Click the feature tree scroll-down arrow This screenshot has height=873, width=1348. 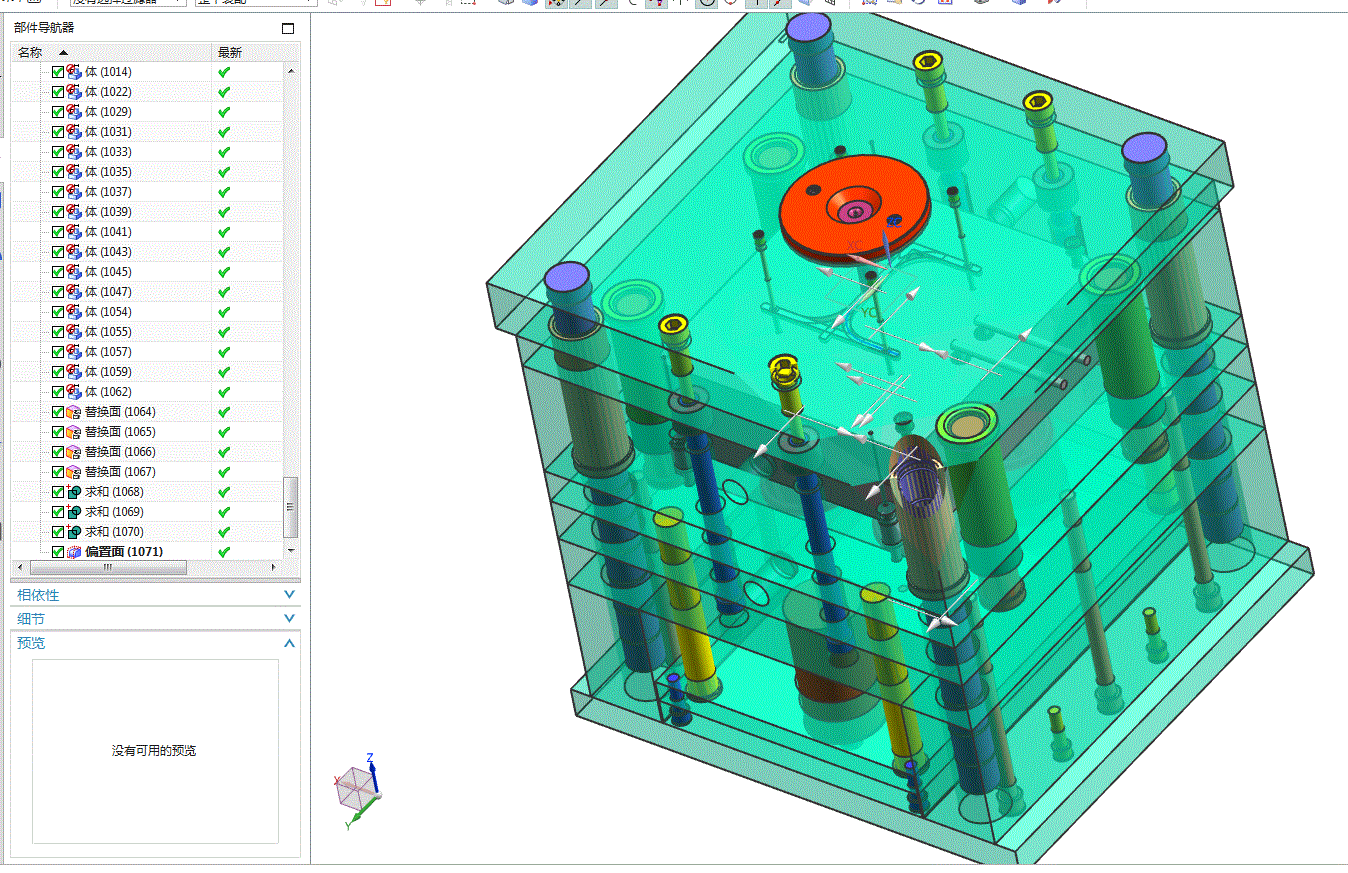tap(291, 551)
